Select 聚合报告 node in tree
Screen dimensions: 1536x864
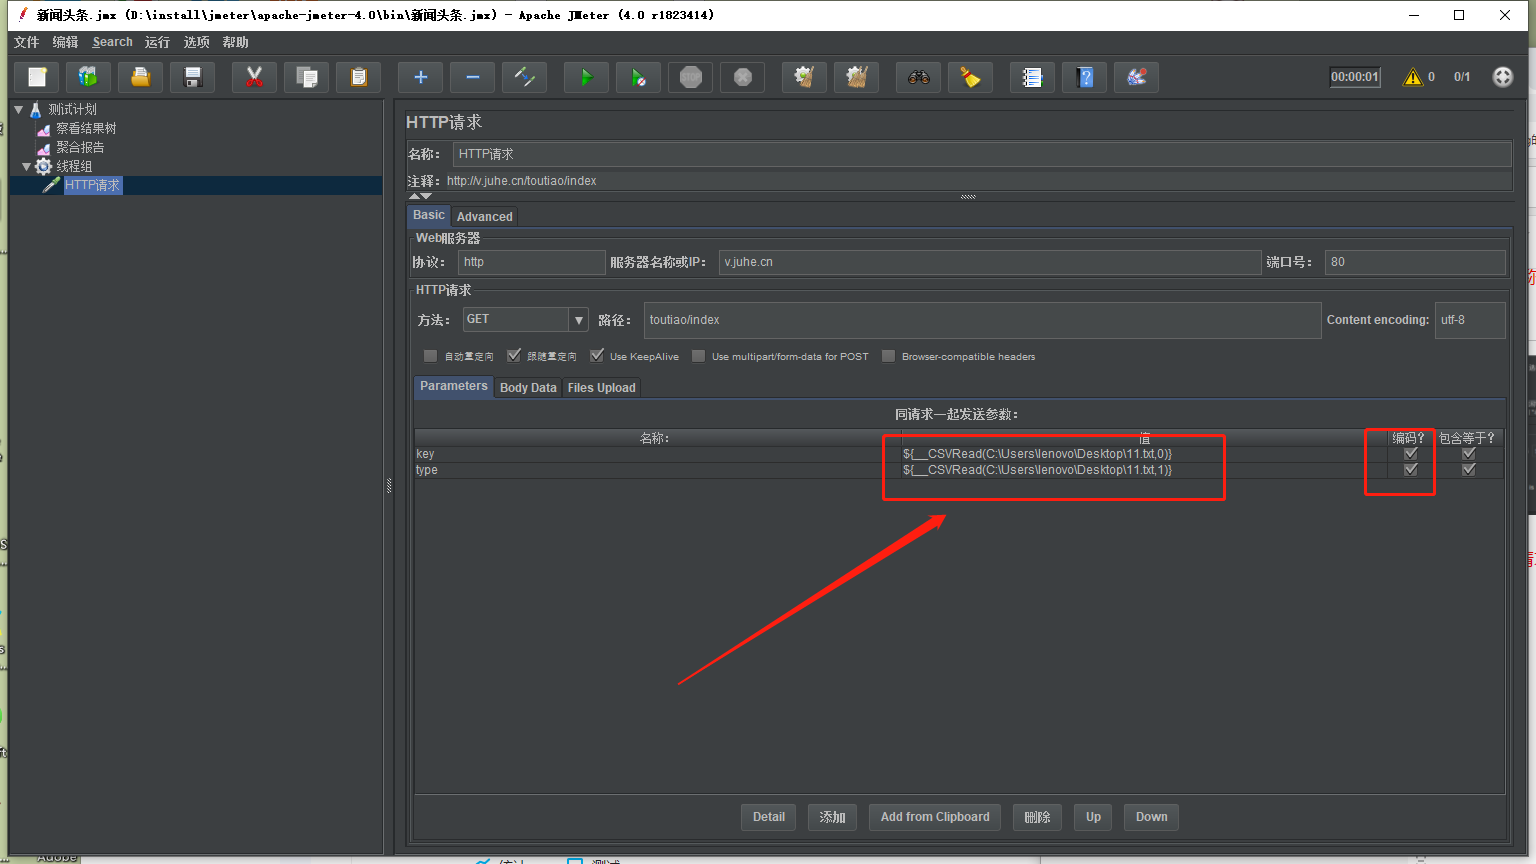point(80,147)
